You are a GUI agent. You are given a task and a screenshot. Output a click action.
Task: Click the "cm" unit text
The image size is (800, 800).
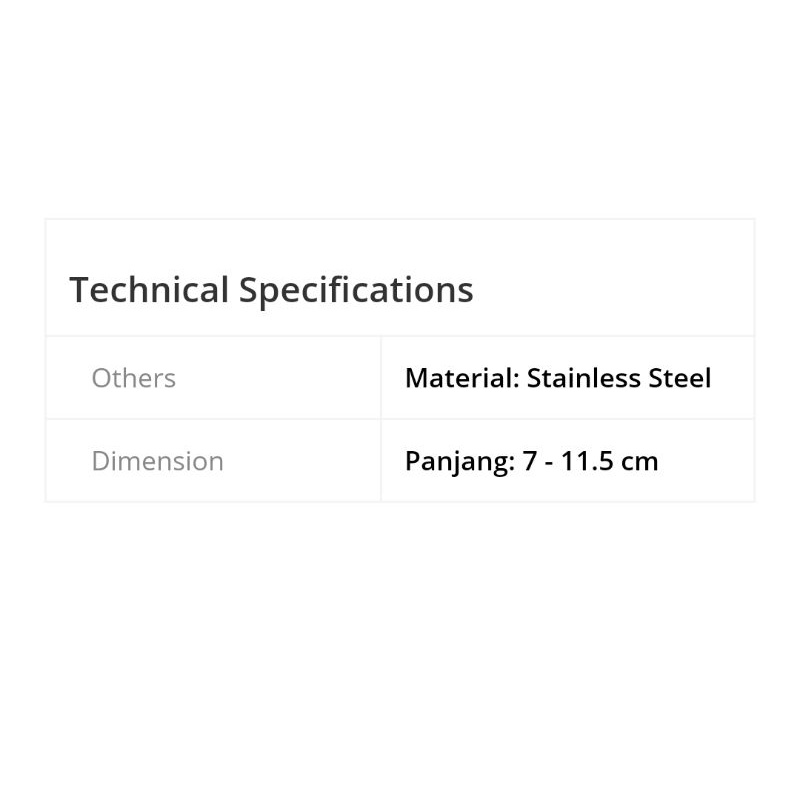pyautogui.click(x=640, y=461)
